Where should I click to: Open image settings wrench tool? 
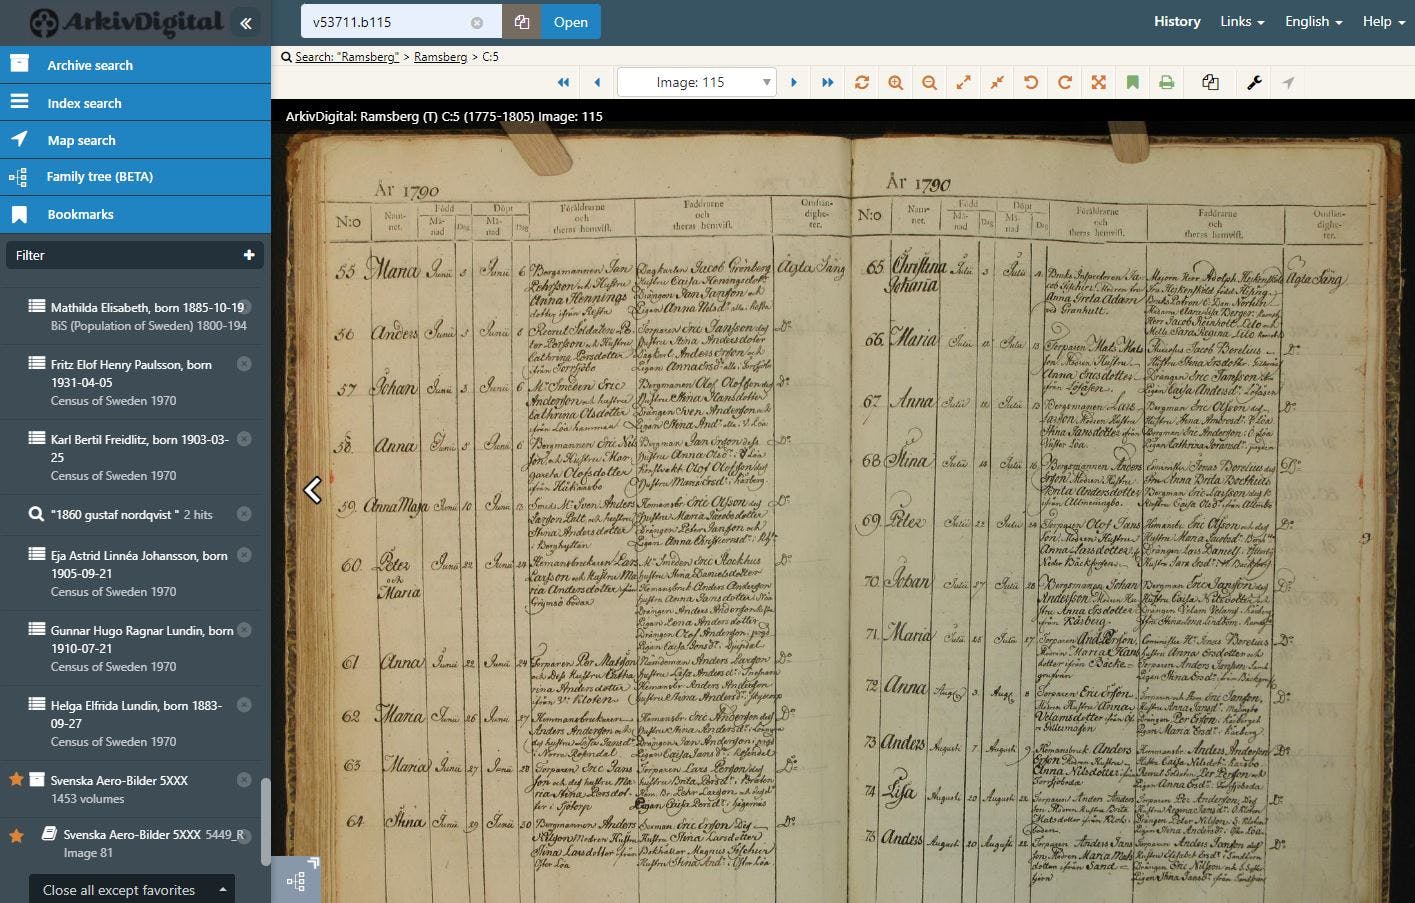tap(1254, 83)
